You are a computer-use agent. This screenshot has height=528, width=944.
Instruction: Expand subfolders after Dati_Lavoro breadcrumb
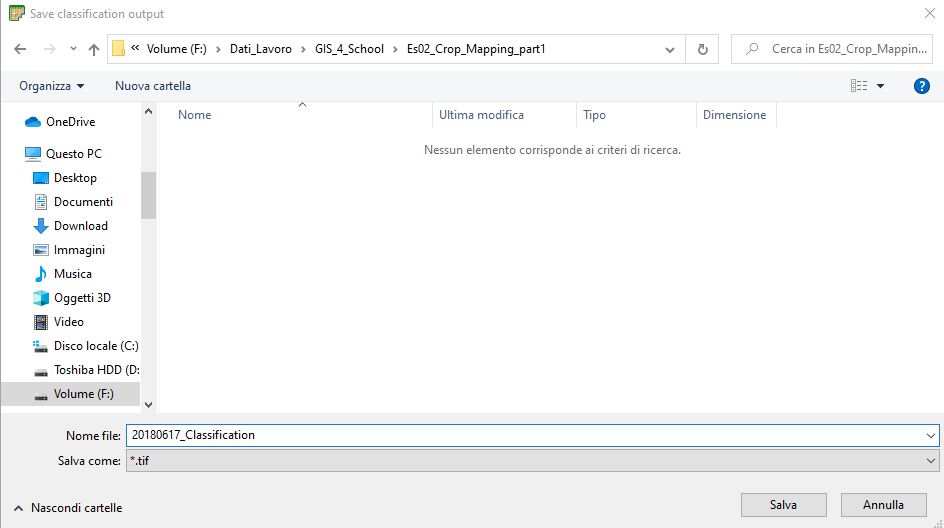(303, 49)
